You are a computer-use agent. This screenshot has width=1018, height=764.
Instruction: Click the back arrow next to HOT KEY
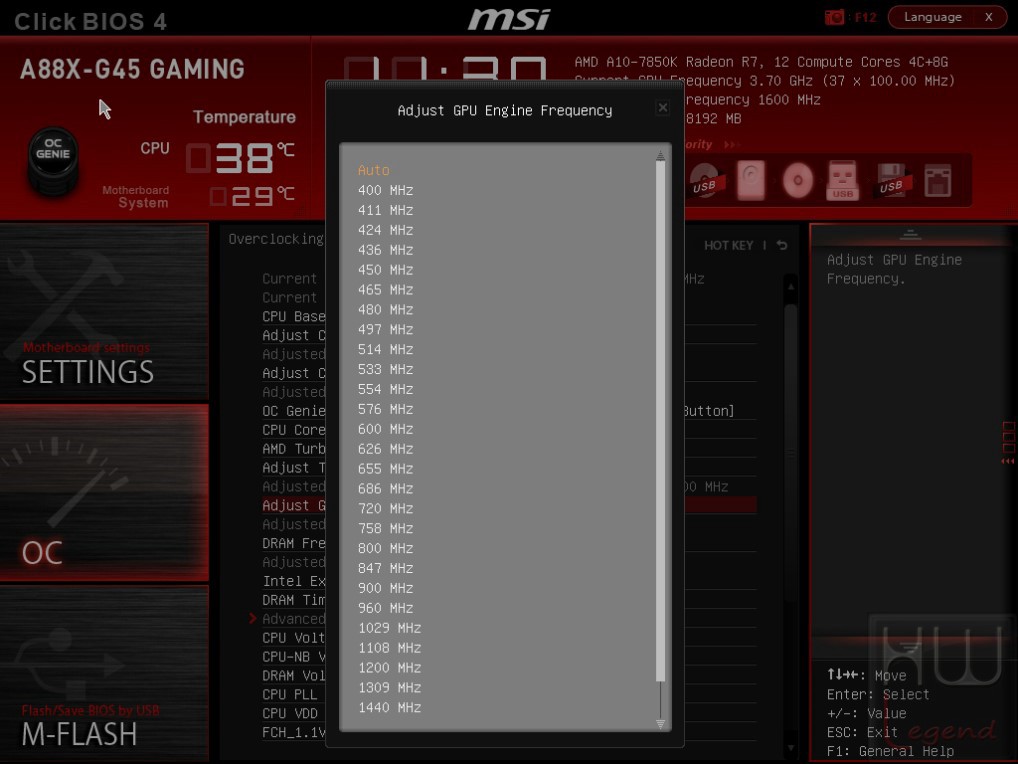782,245
